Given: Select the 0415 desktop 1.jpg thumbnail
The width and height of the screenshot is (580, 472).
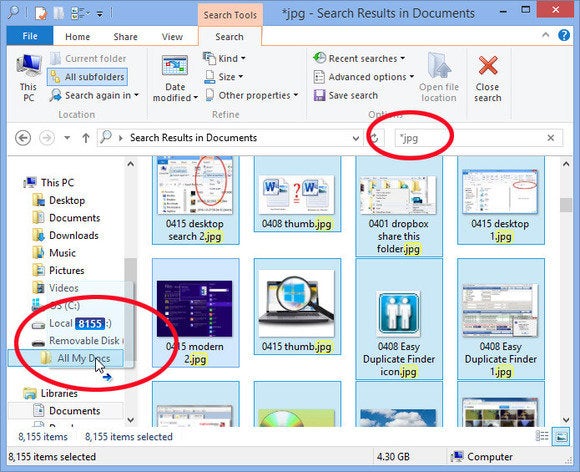Looking at the screenshot, I should (501, 200).
